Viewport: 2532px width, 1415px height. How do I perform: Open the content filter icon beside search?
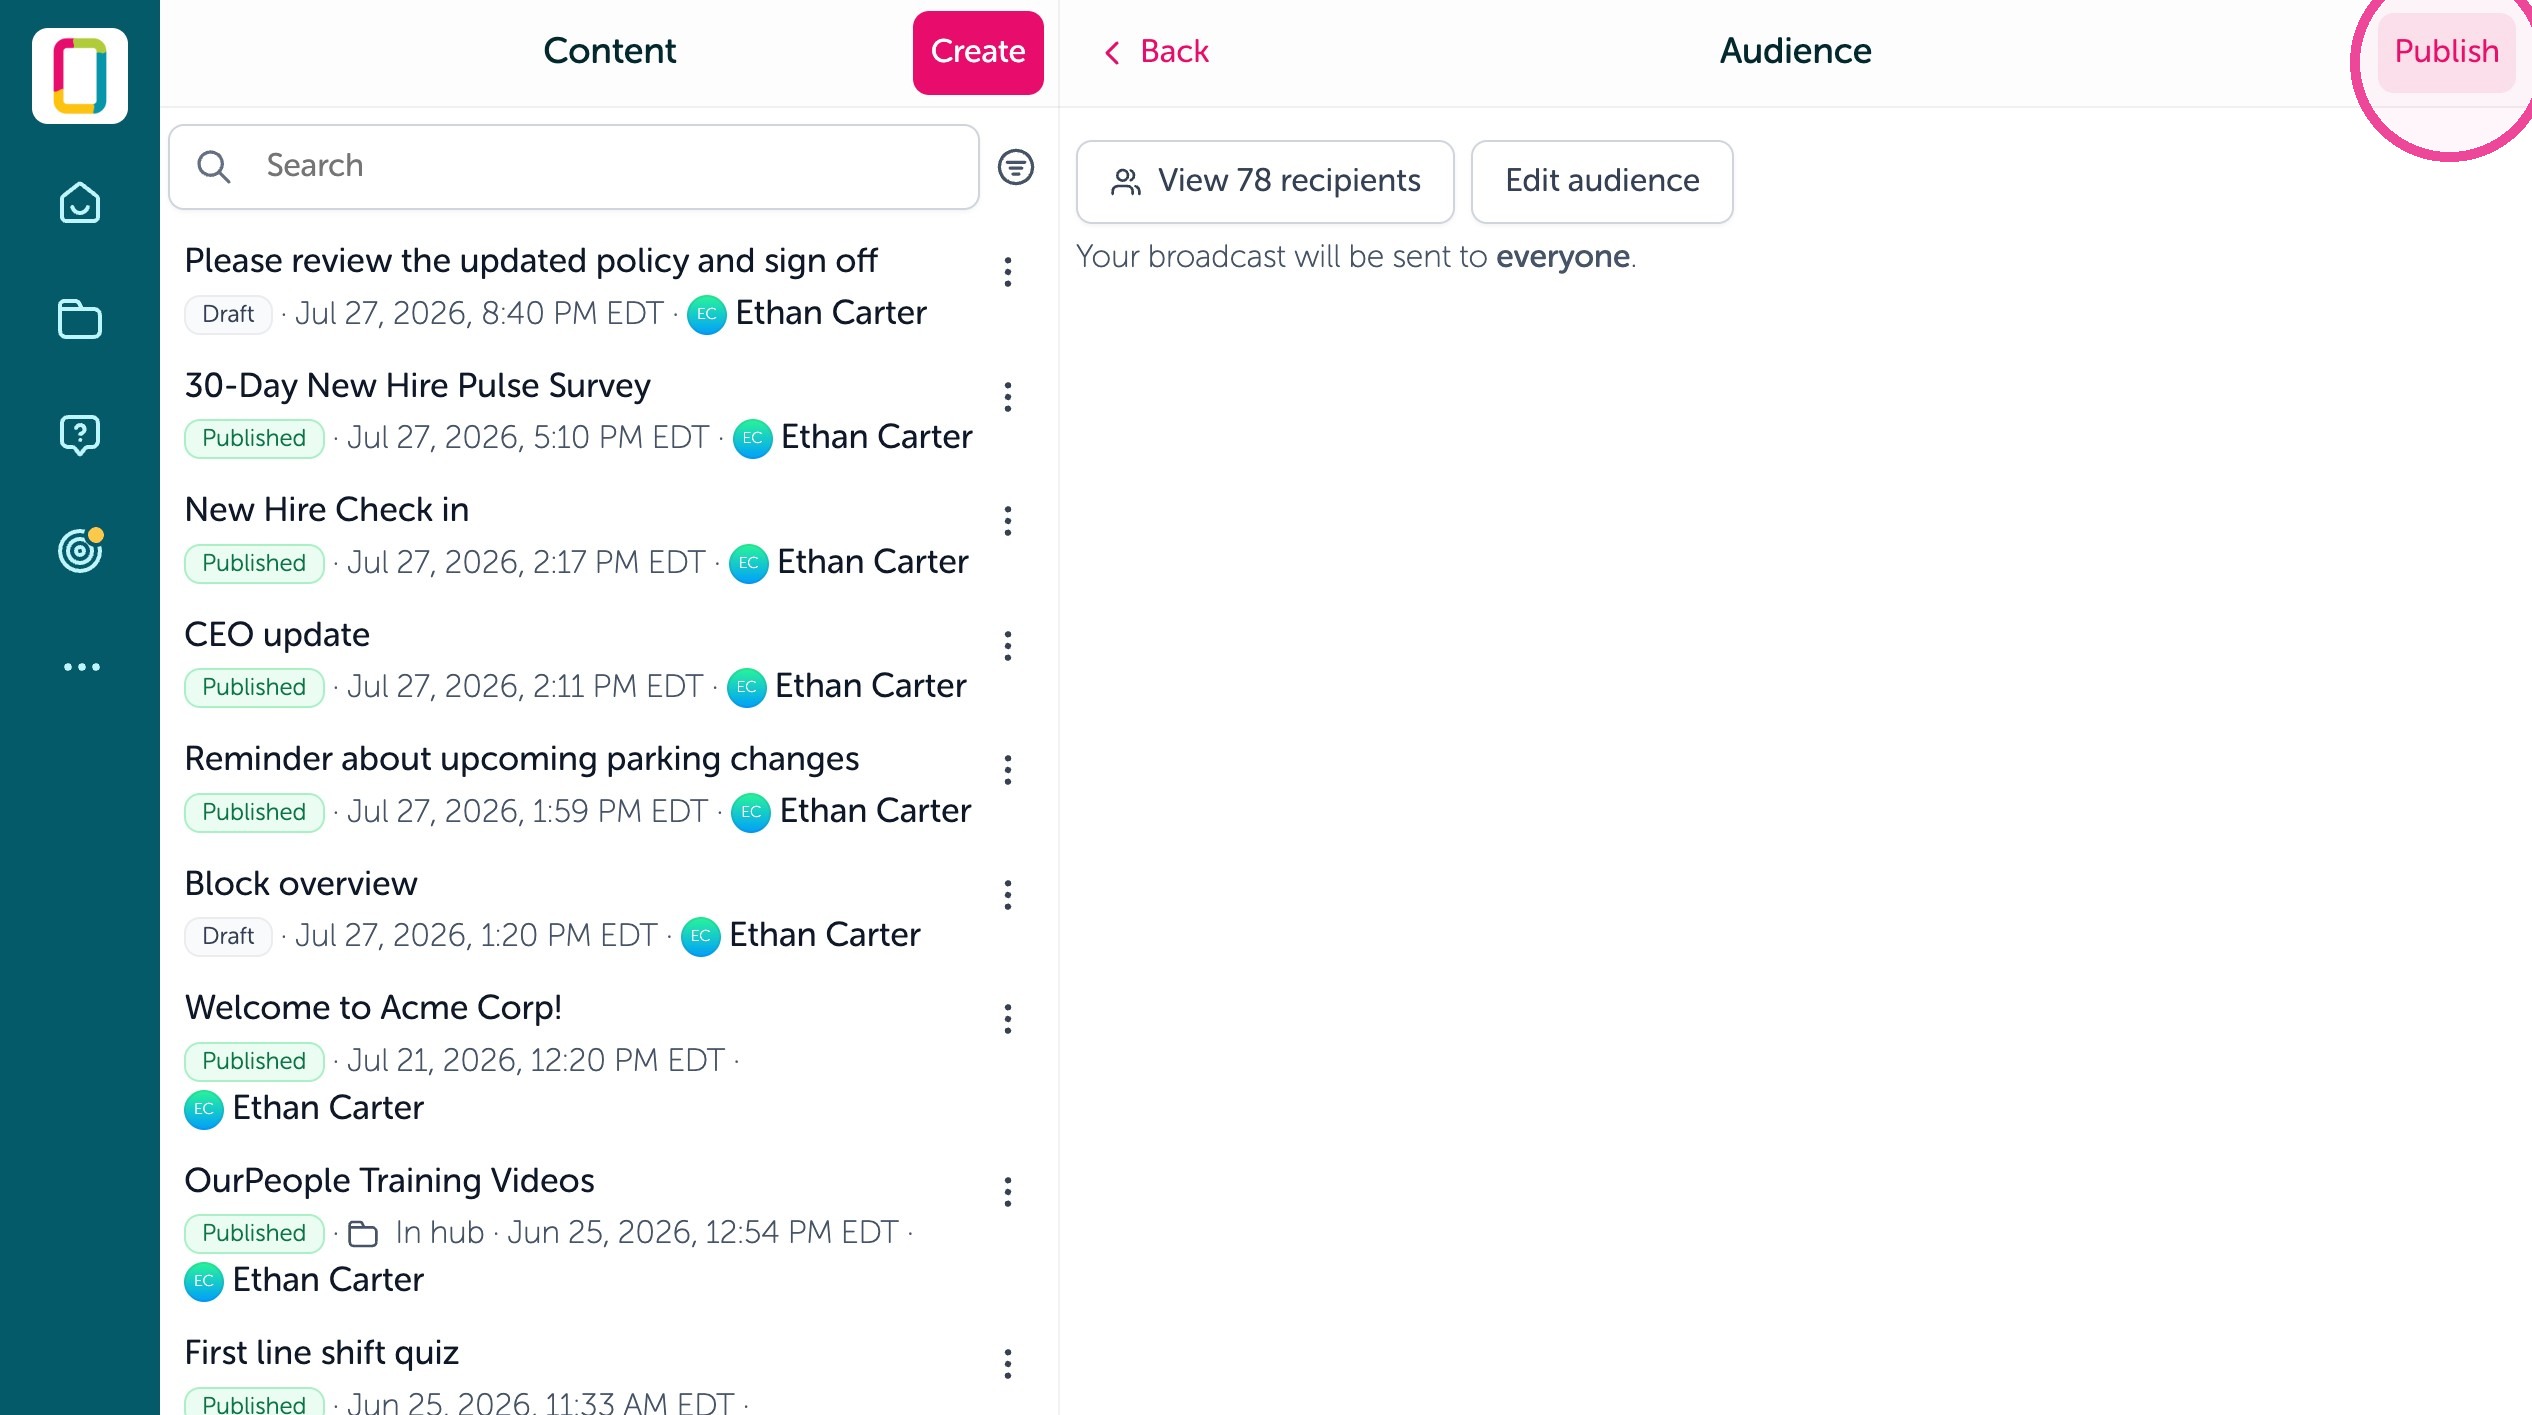coord(1015,166)
